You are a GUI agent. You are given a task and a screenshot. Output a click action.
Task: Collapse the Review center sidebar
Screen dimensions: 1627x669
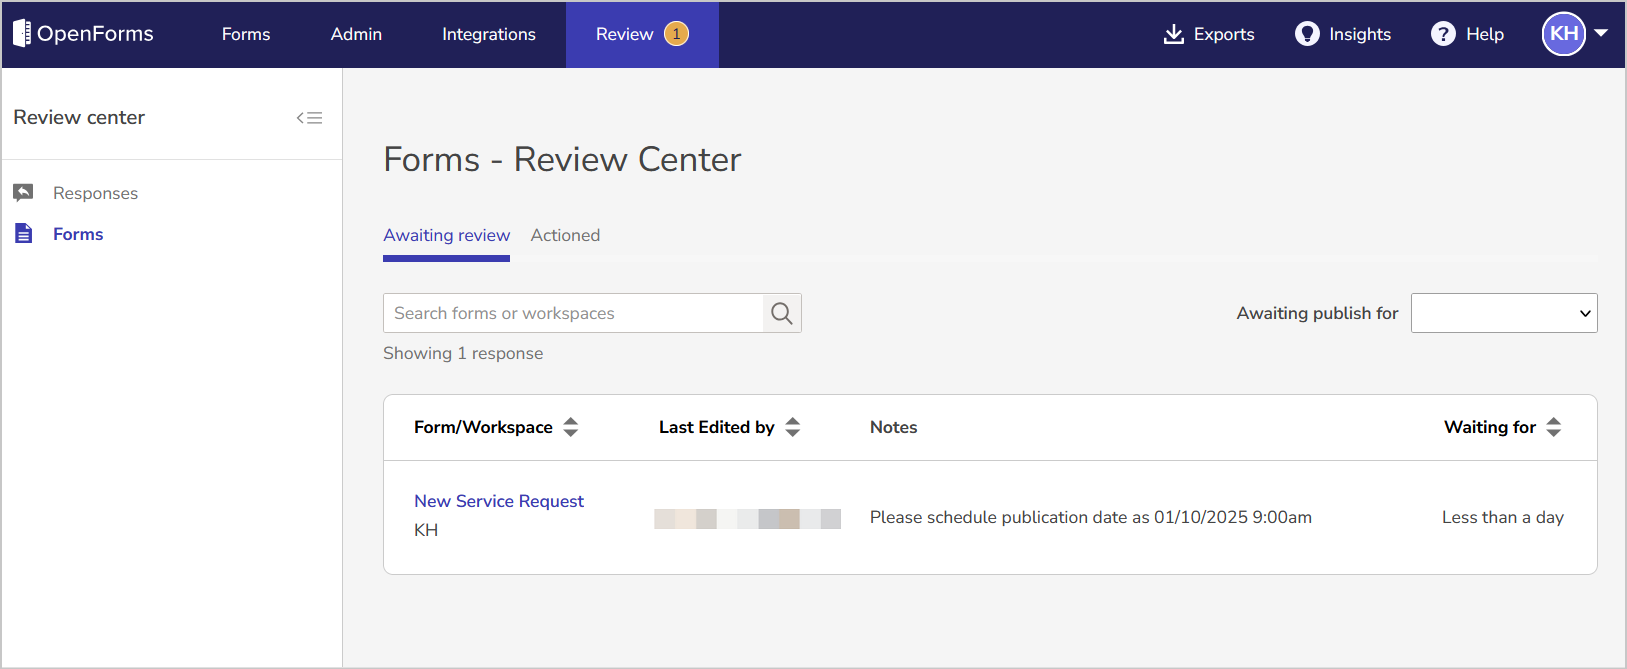(309, 118)
